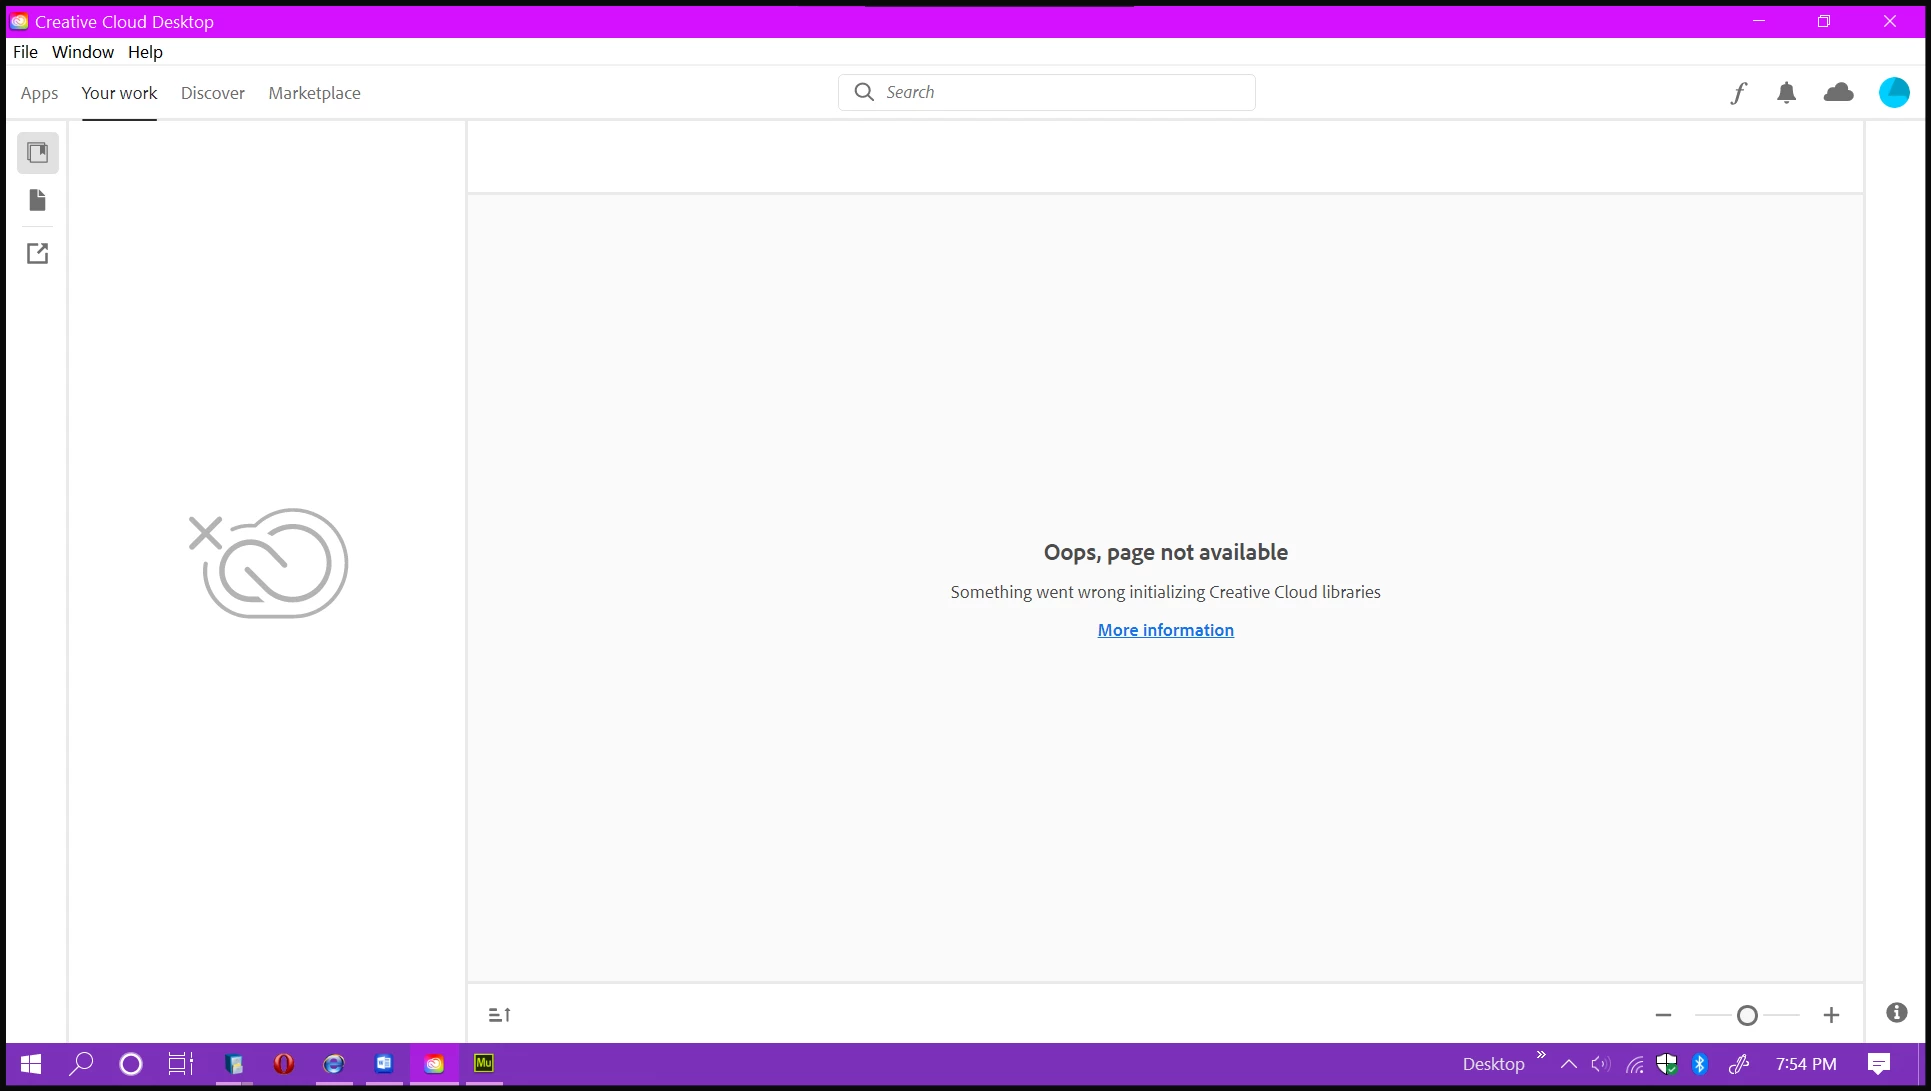Viewport: 1931px width, 1091px height.
Task: Click the info icon at bottom right
Action: pos(1896,1013)
